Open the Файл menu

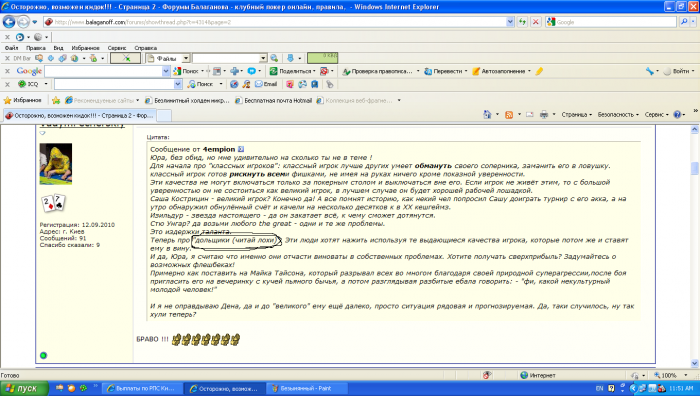[x=11, y=48]
